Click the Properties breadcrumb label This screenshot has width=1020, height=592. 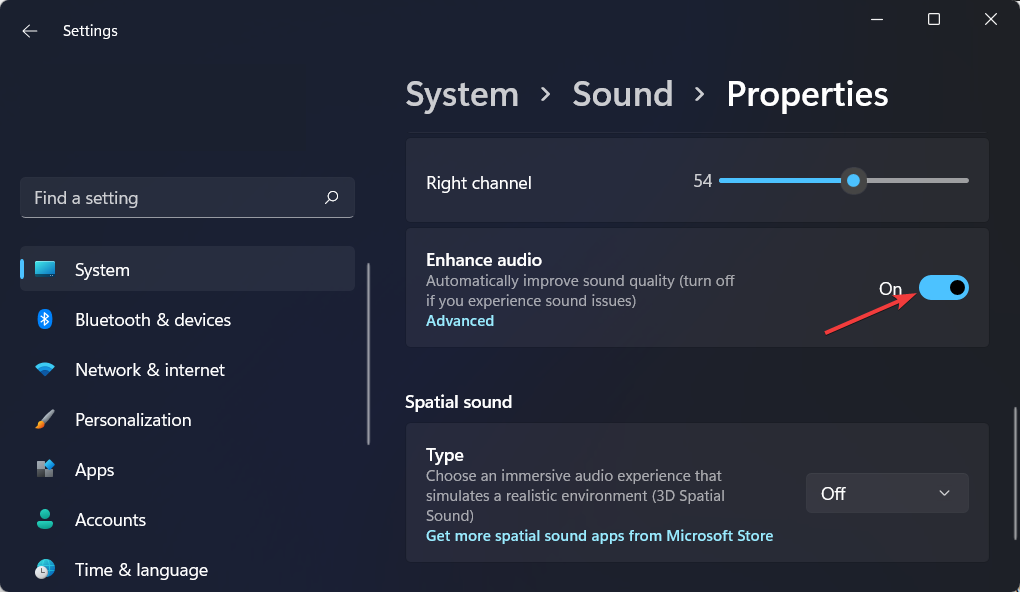[x=806, y=93]
